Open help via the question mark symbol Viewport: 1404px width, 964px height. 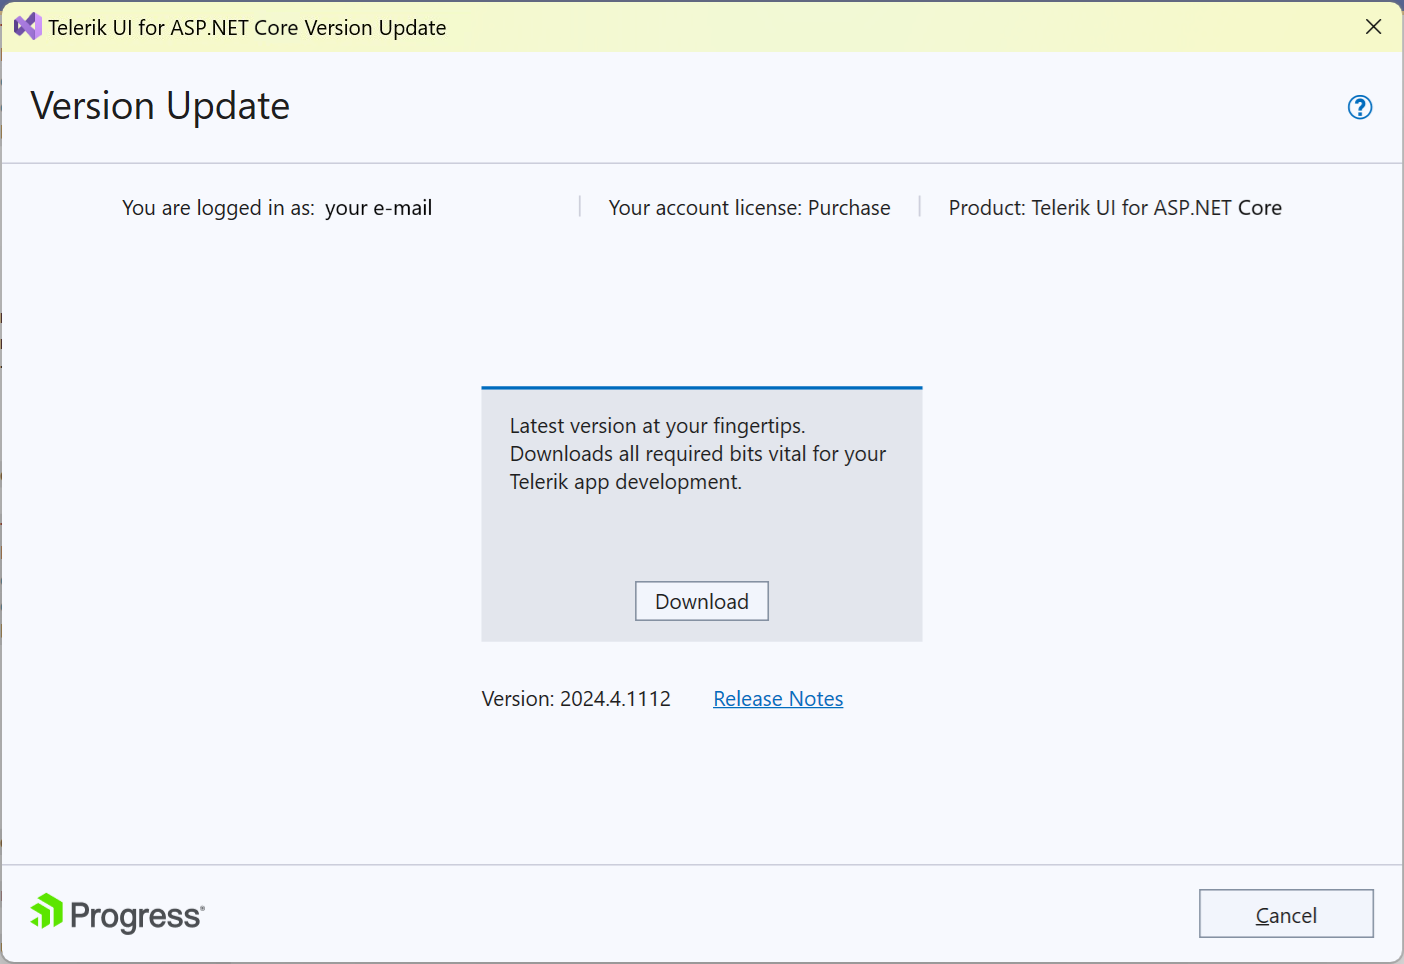(1360, 107)
